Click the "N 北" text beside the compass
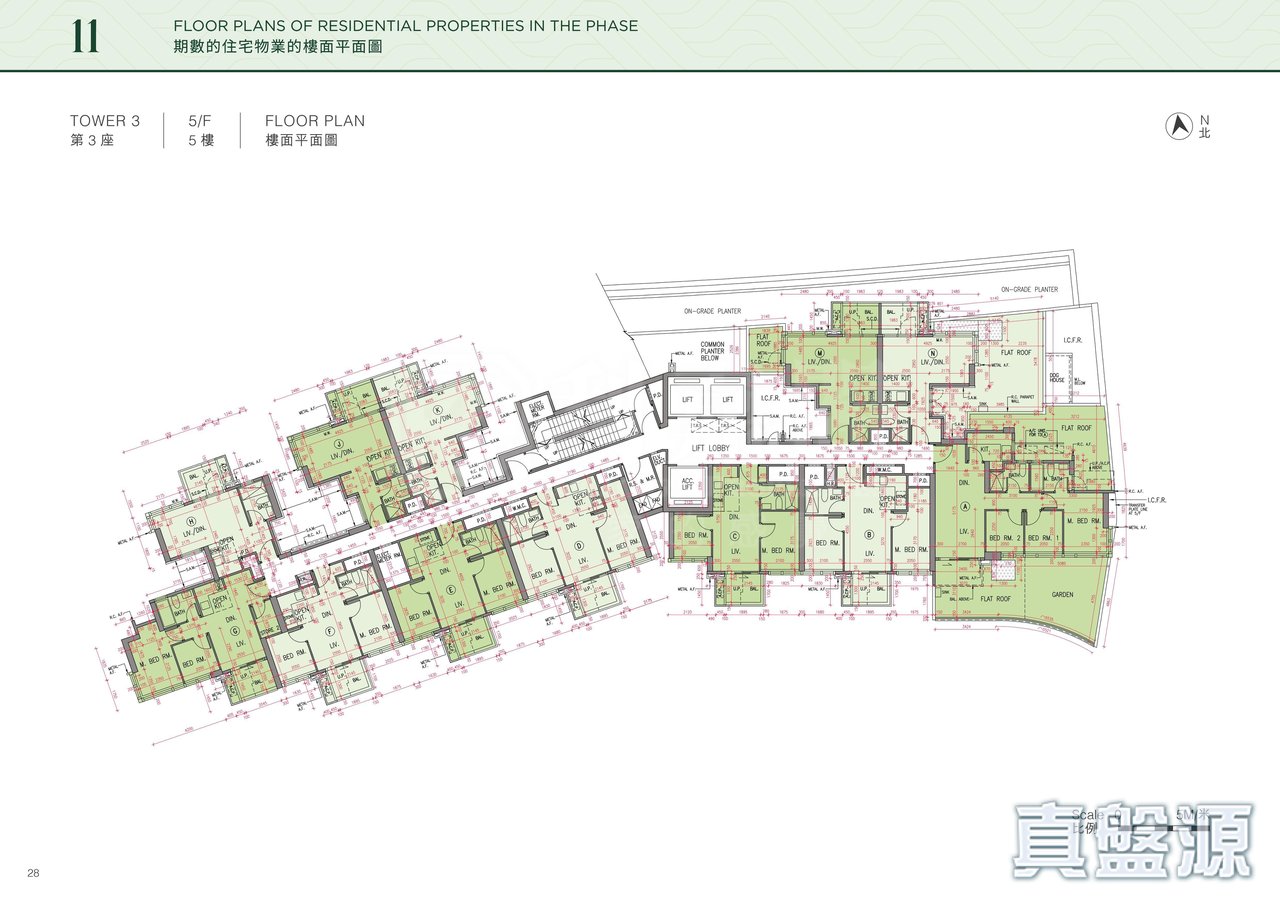This screenshot has height=904, width=1280. 1205,125
